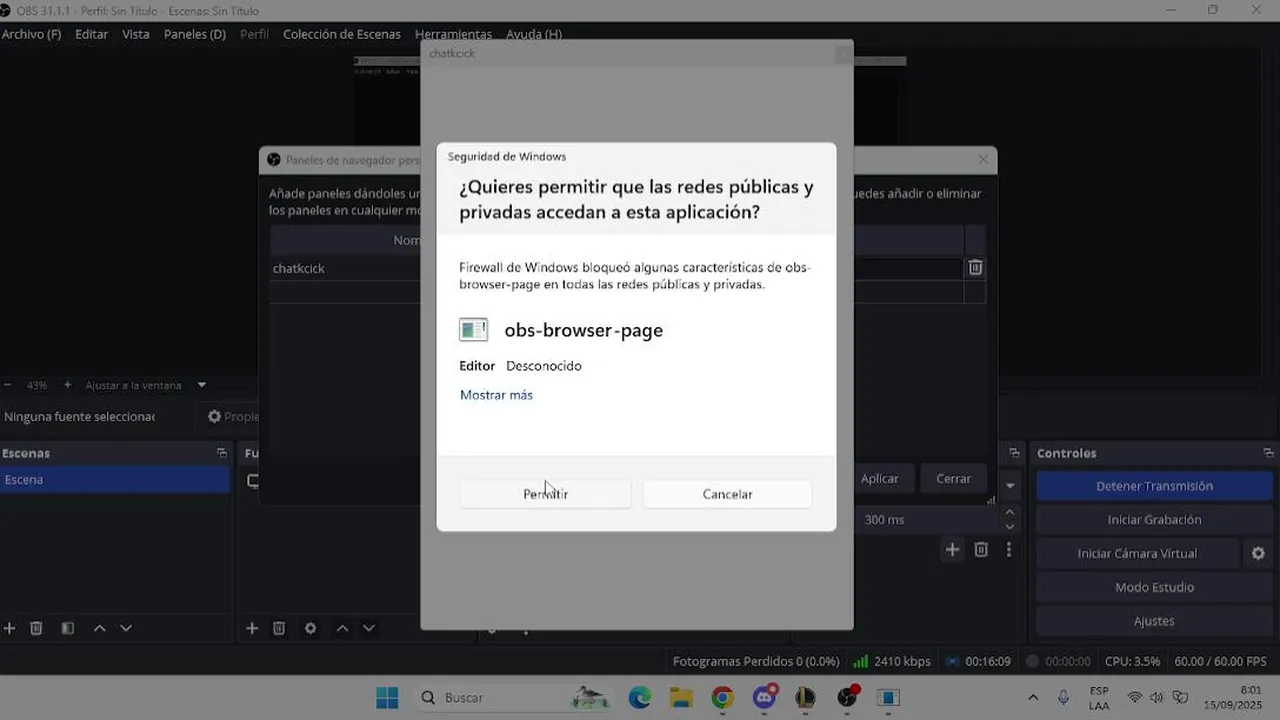Delete scene with trash icon in Escenas

pos(36,628)
